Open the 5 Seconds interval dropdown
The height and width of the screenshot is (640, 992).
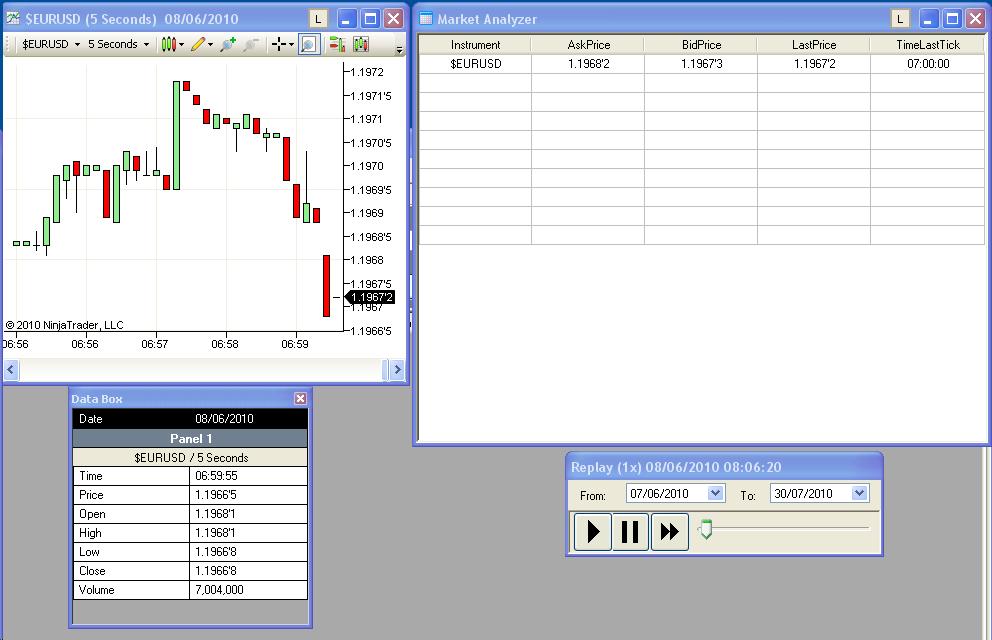coord(118,44)
